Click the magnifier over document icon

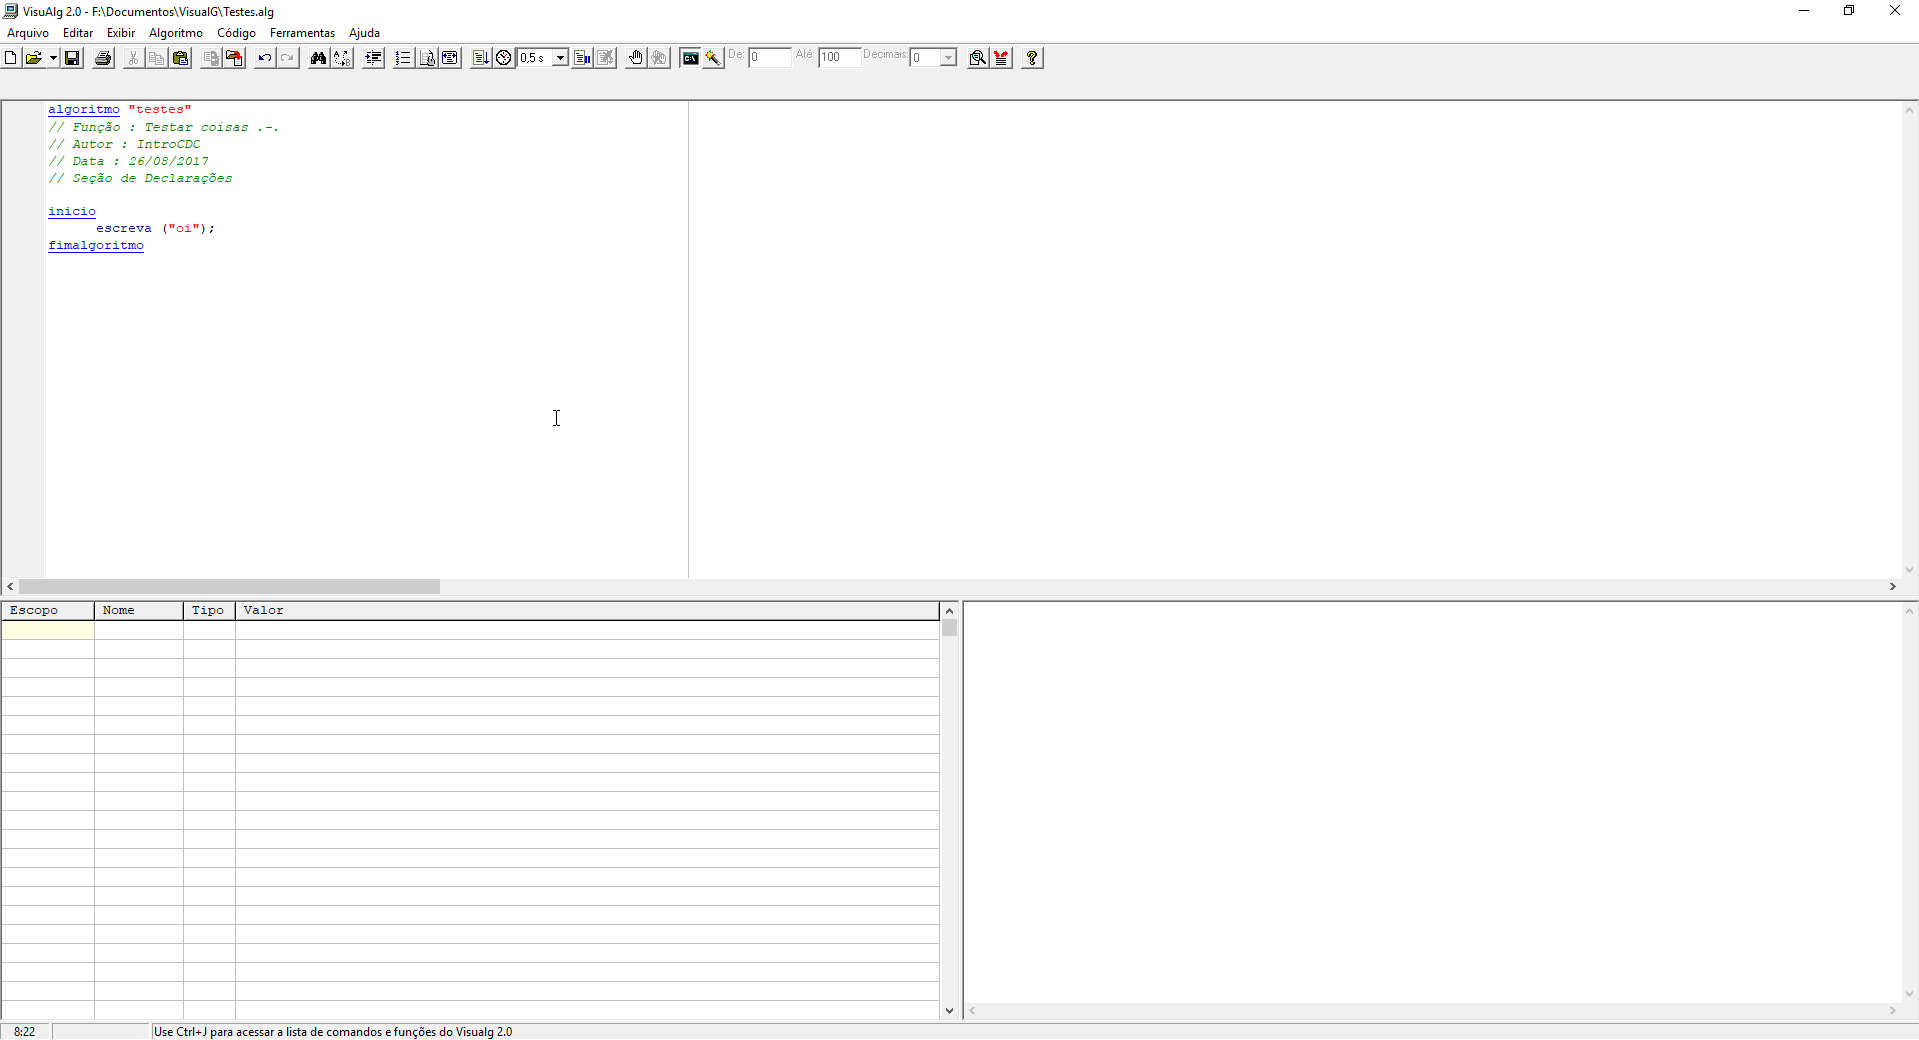coord(978,58)
